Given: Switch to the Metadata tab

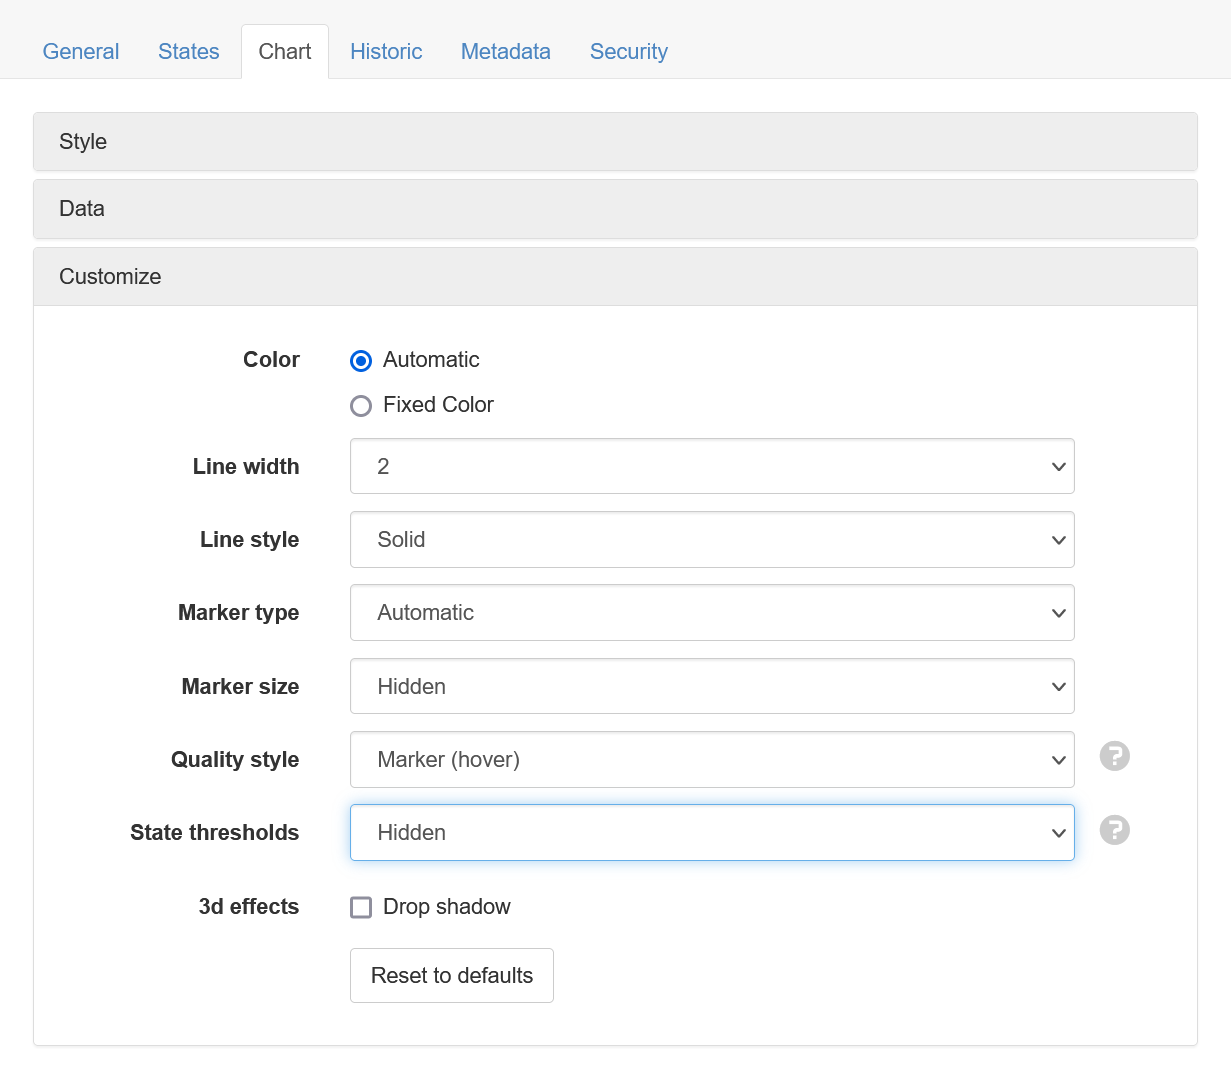Looking at the screenshot, I should tap(505, 52).
